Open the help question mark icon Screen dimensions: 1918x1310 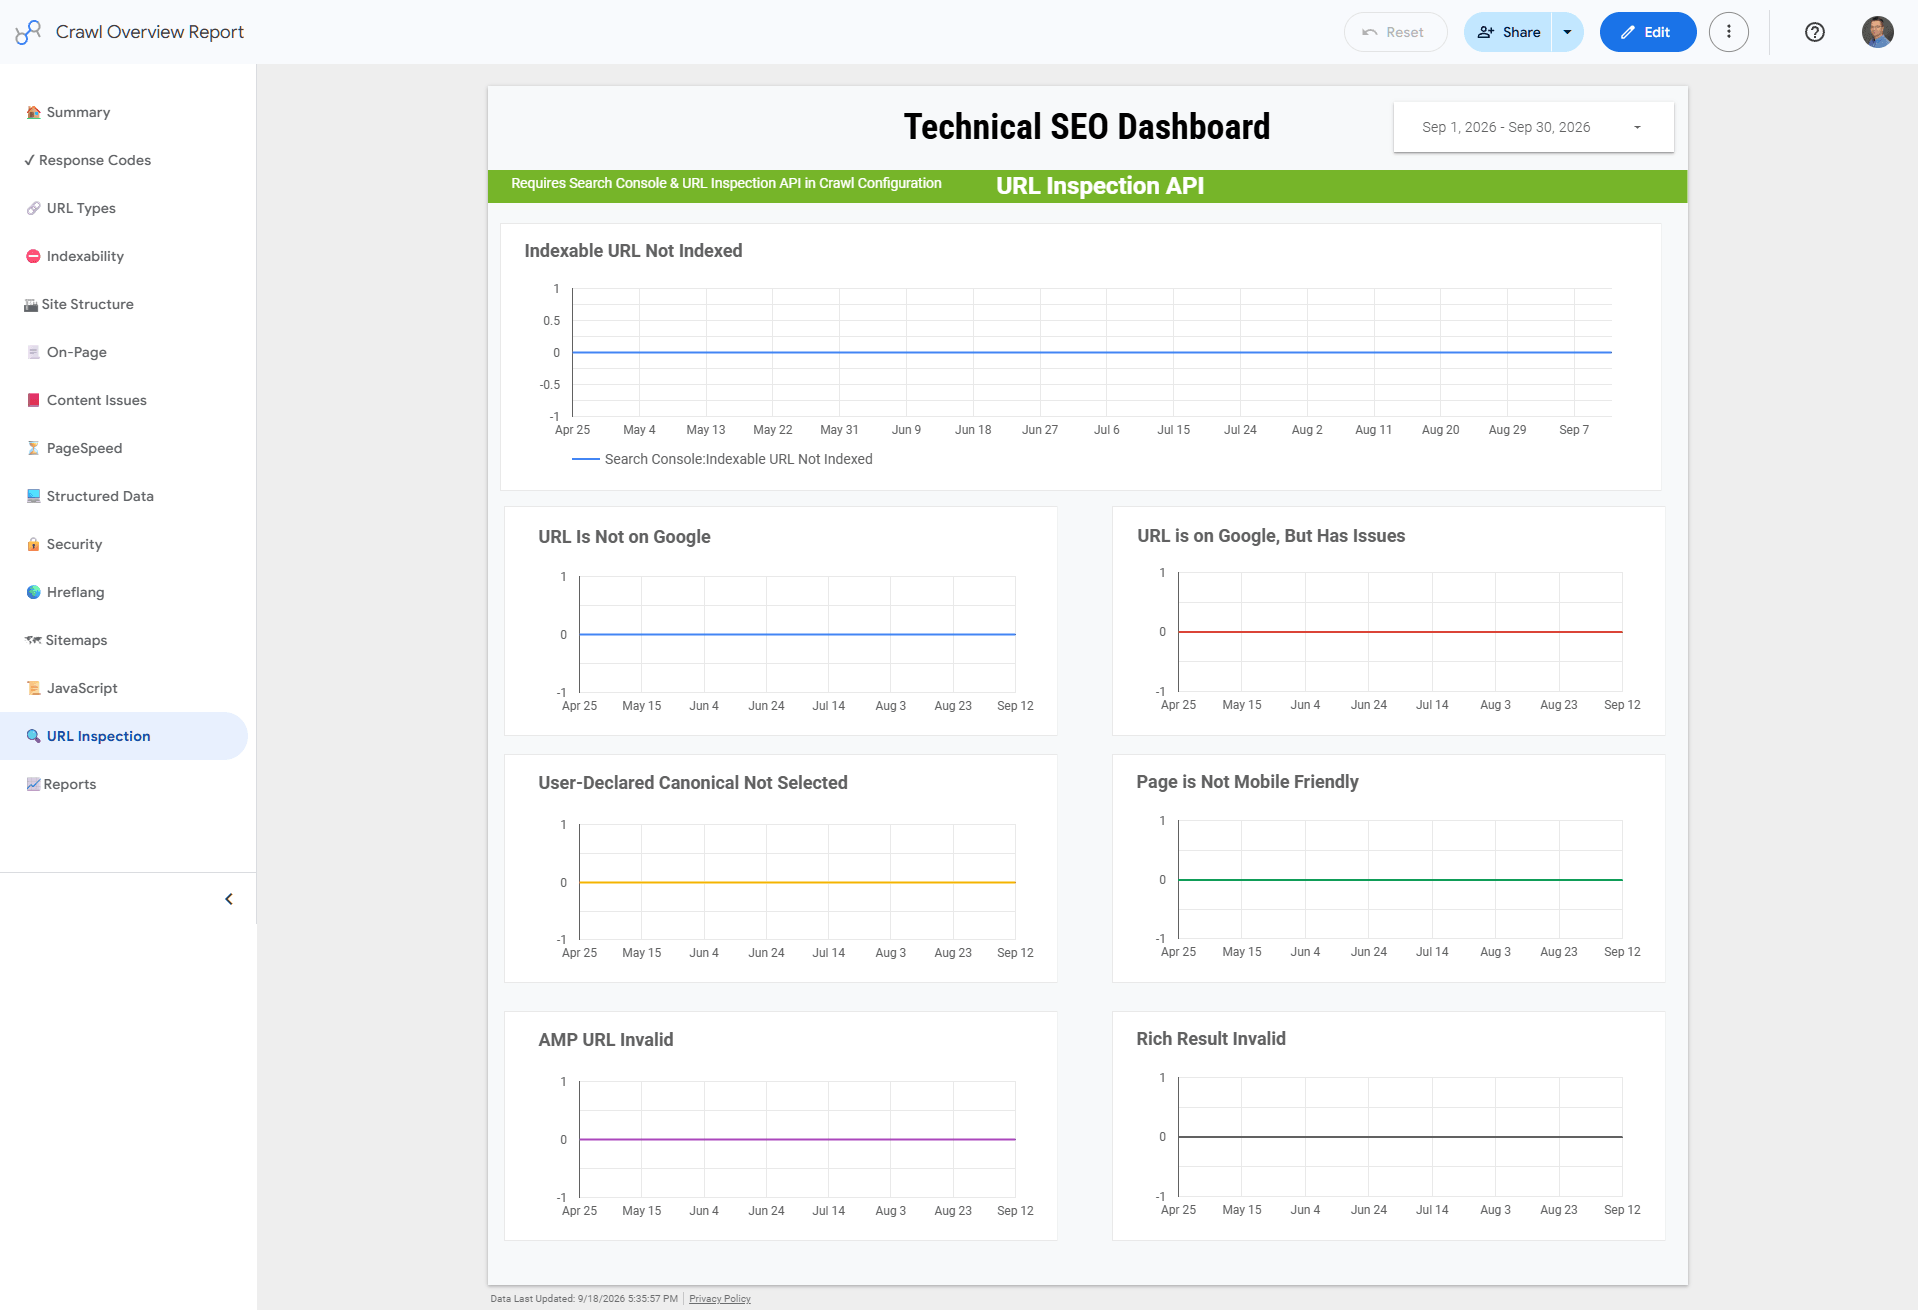(x=1814, y=32)
